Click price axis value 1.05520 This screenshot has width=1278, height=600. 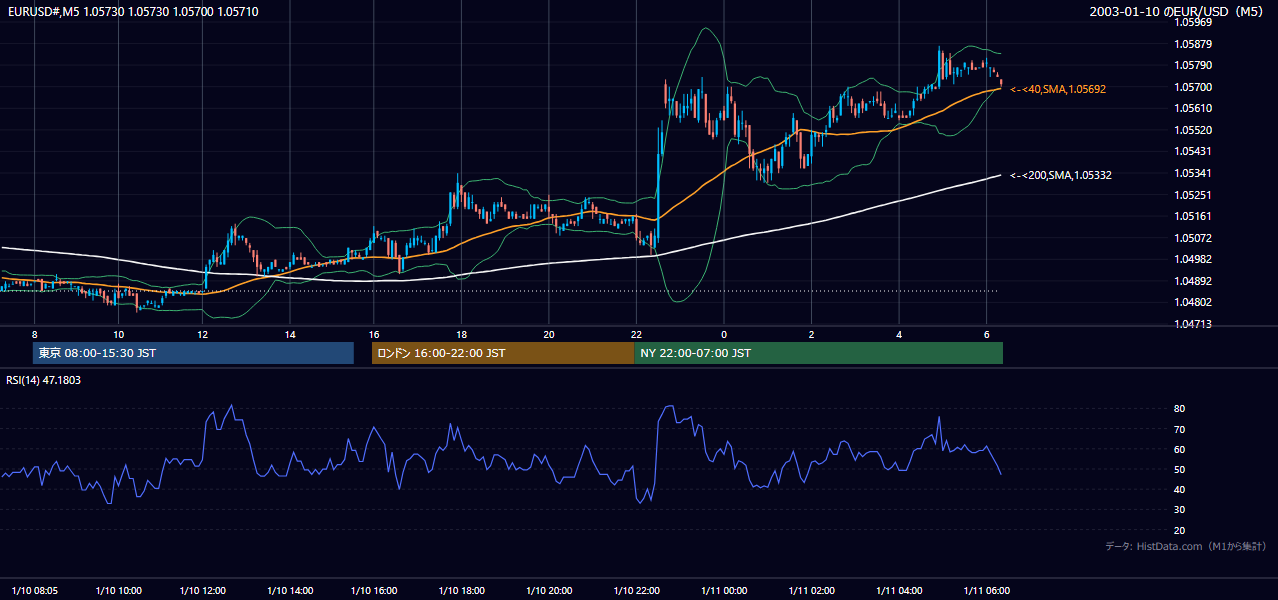coord(1193,130)
